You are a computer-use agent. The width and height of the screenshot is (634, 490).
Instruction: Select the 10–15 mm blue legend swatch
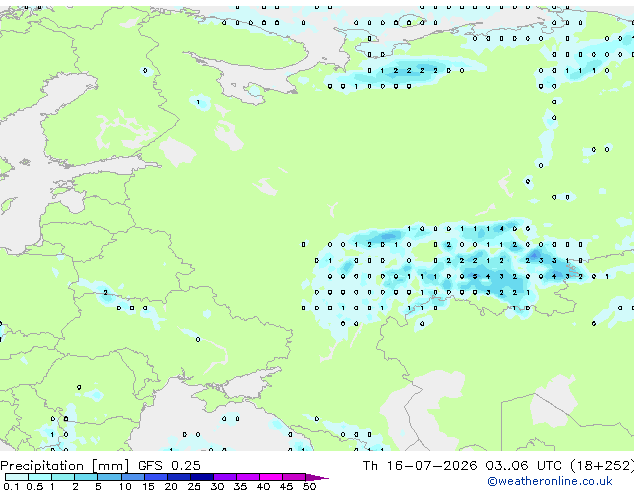click(132, 477)
